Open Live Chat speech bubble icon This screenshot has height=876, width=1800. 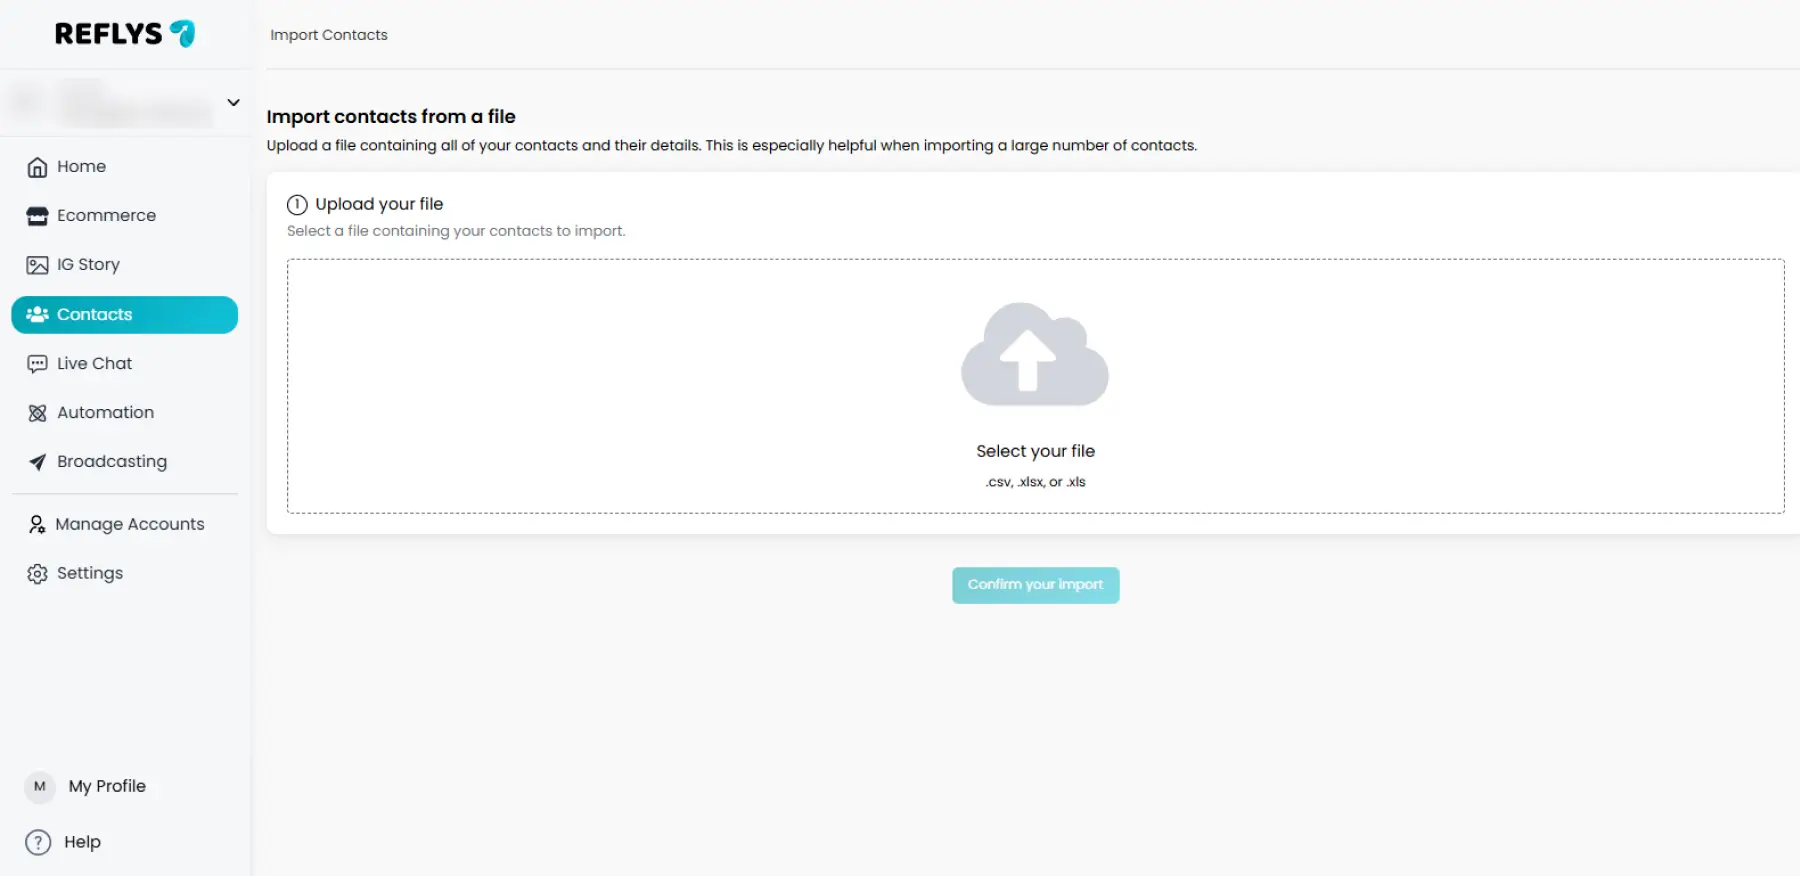pos(37,364)
